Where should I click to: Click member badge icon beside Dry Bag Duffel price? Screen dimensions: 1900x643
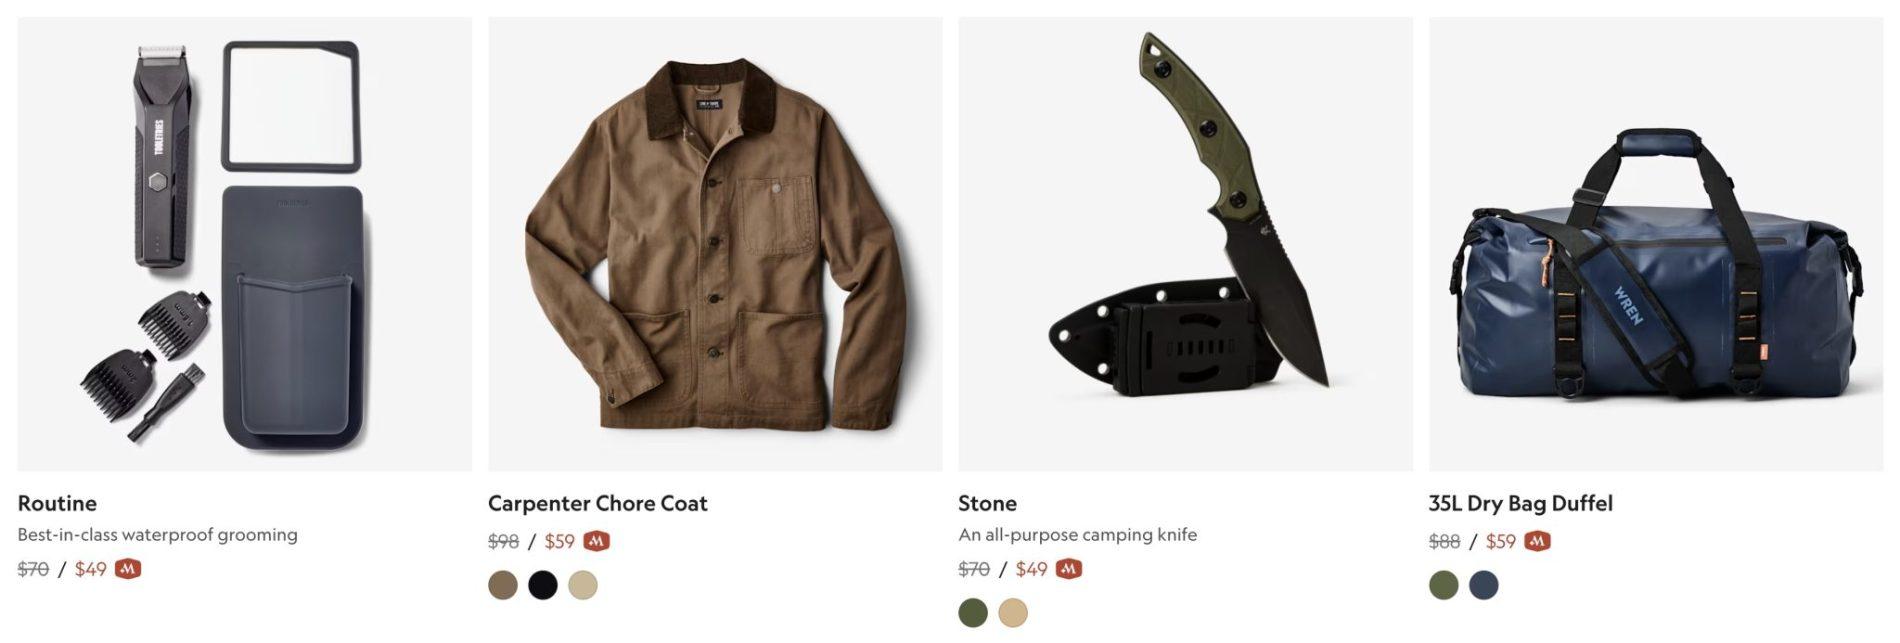click(x=1538, y=541)
